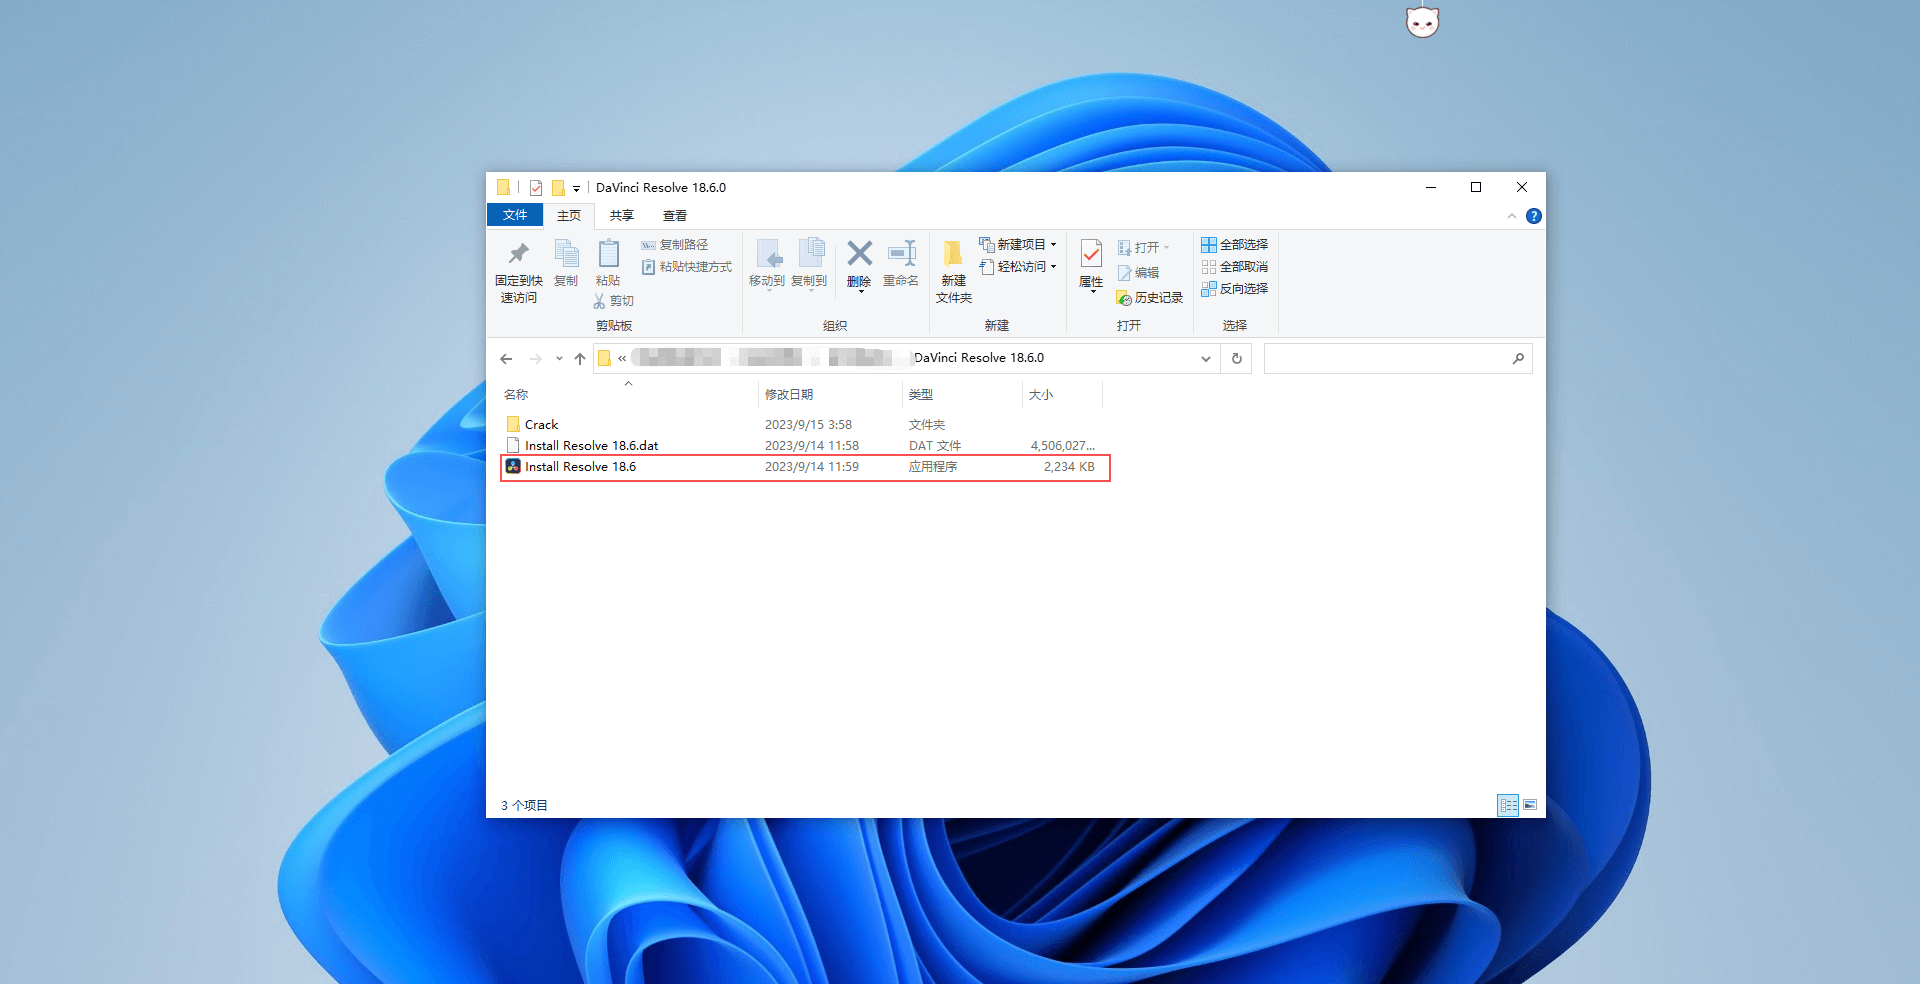Click the Pin to Quick Access icon

coord(518,255)
